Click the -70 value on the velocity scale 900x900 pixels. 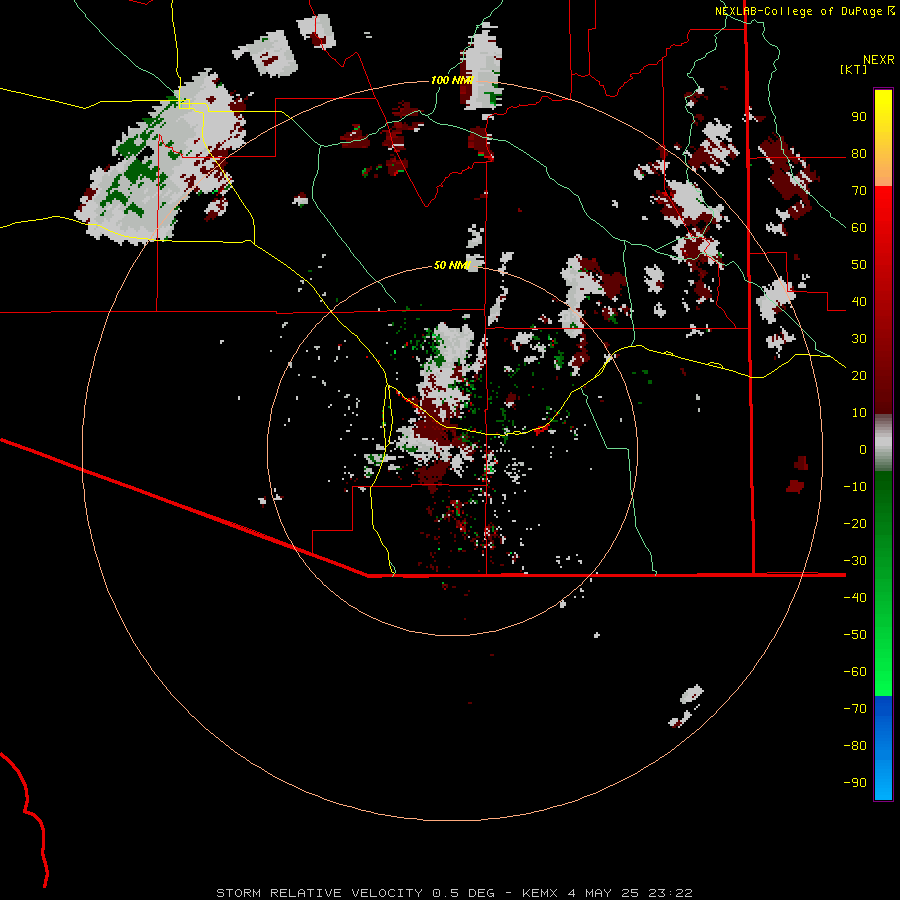pos(855,709)
